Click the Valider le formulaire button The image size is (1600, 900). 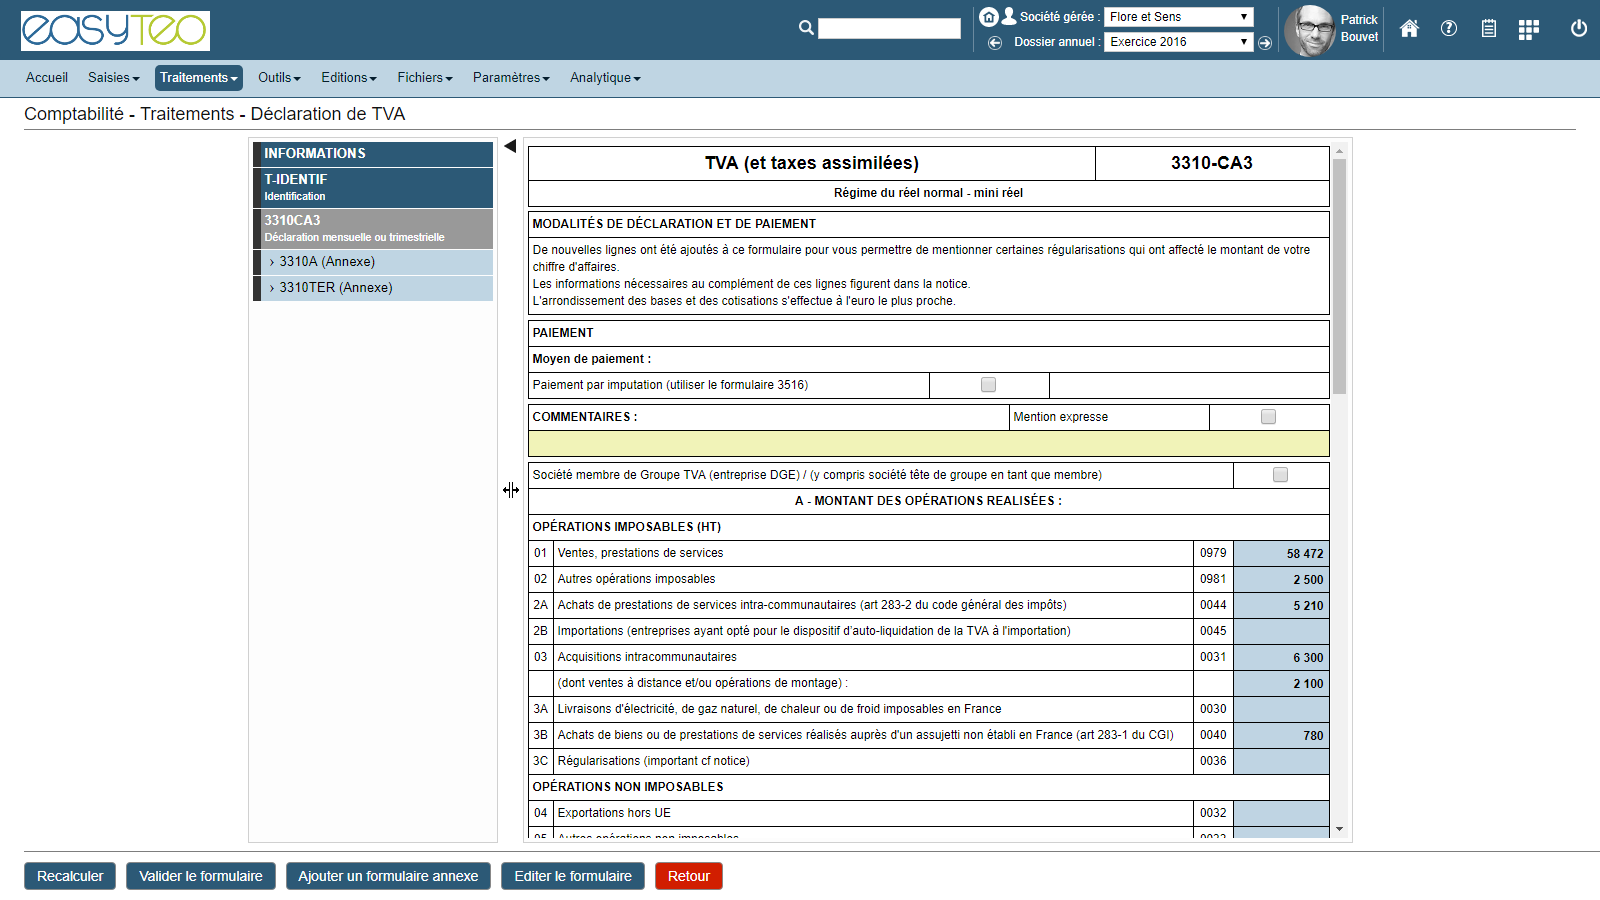coord(201,876)
